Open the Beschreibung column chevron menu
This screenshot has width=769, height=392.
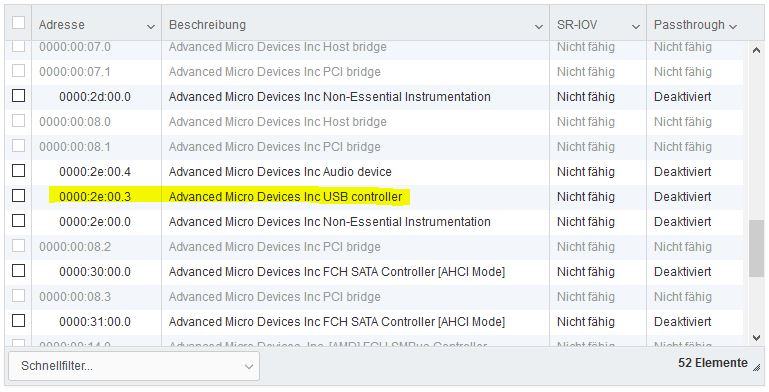(x=538, y=26)
